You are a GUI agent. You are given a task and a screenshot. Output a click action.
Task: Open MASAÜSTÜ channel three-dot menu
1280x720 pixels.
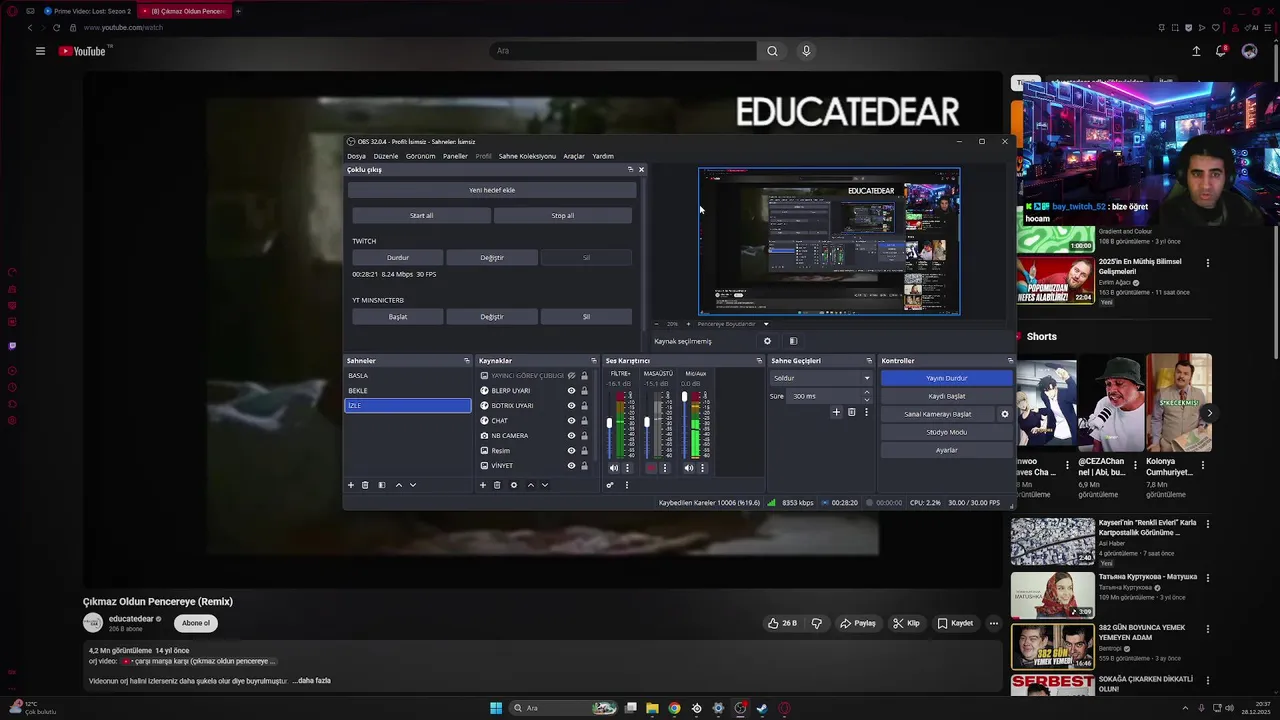(665, 468)
